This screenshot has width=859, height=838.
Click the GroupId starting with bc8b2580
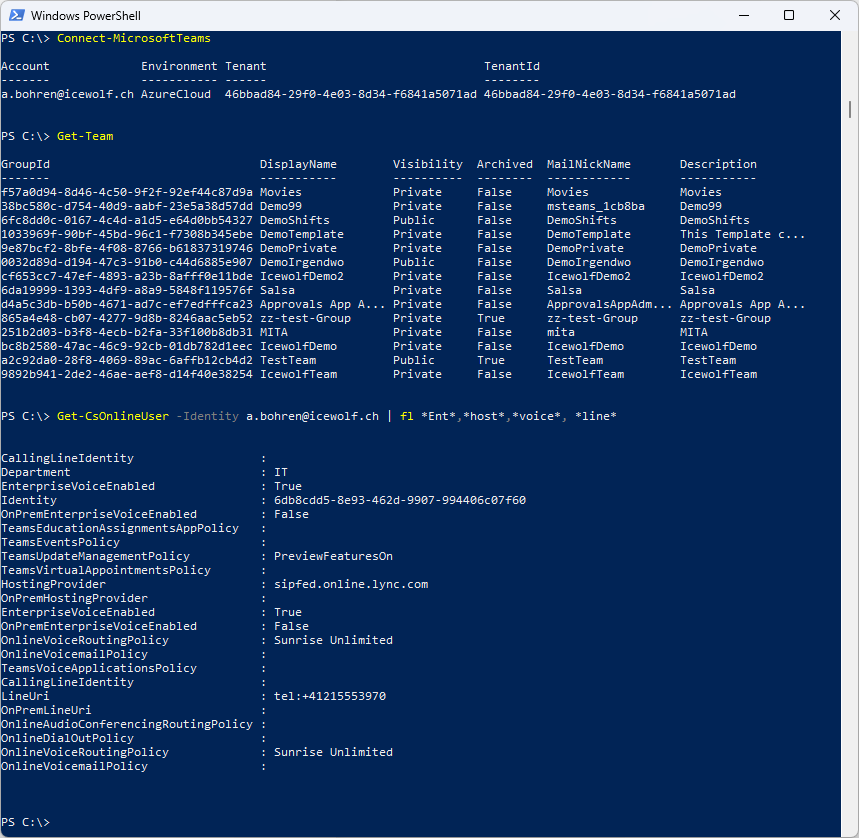(x=127, y=346)
